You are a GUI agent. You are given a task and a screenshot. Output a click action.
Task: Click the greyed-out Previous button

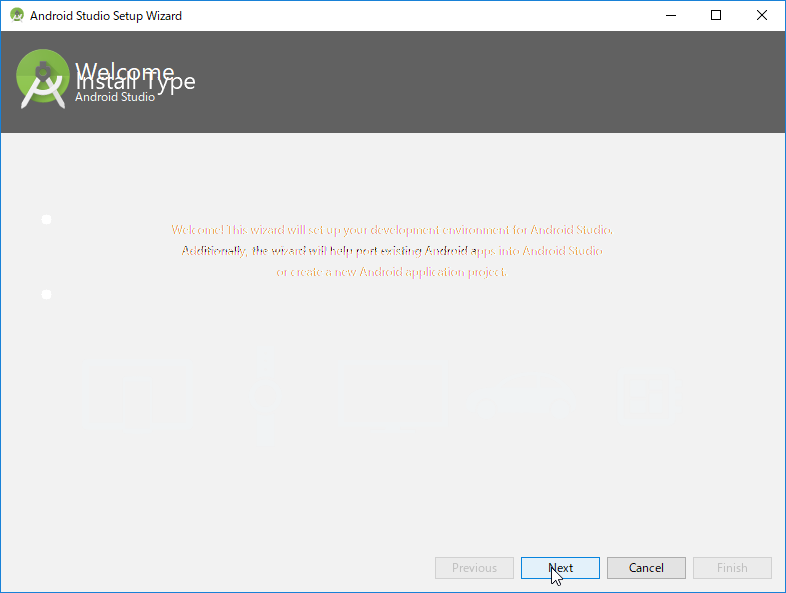point(474,568)
